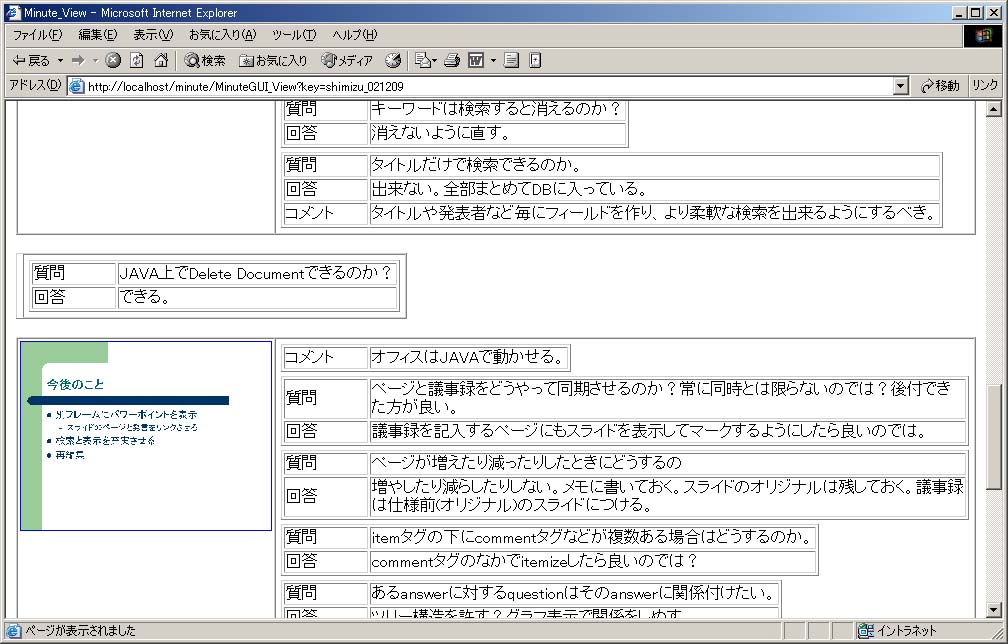Viewport: 1008px width, 644px height.
Task: Click answer starting 増やしたり減らしたりしない
Action: pyautogui.click(x=667, y=496)
